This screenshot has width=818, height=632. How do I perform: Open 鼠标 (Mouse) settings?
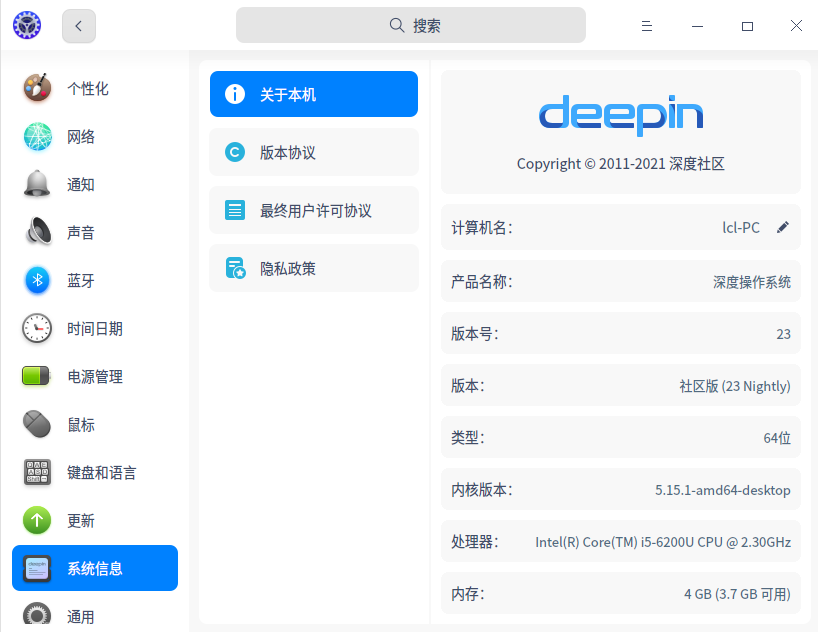[88, 424]
